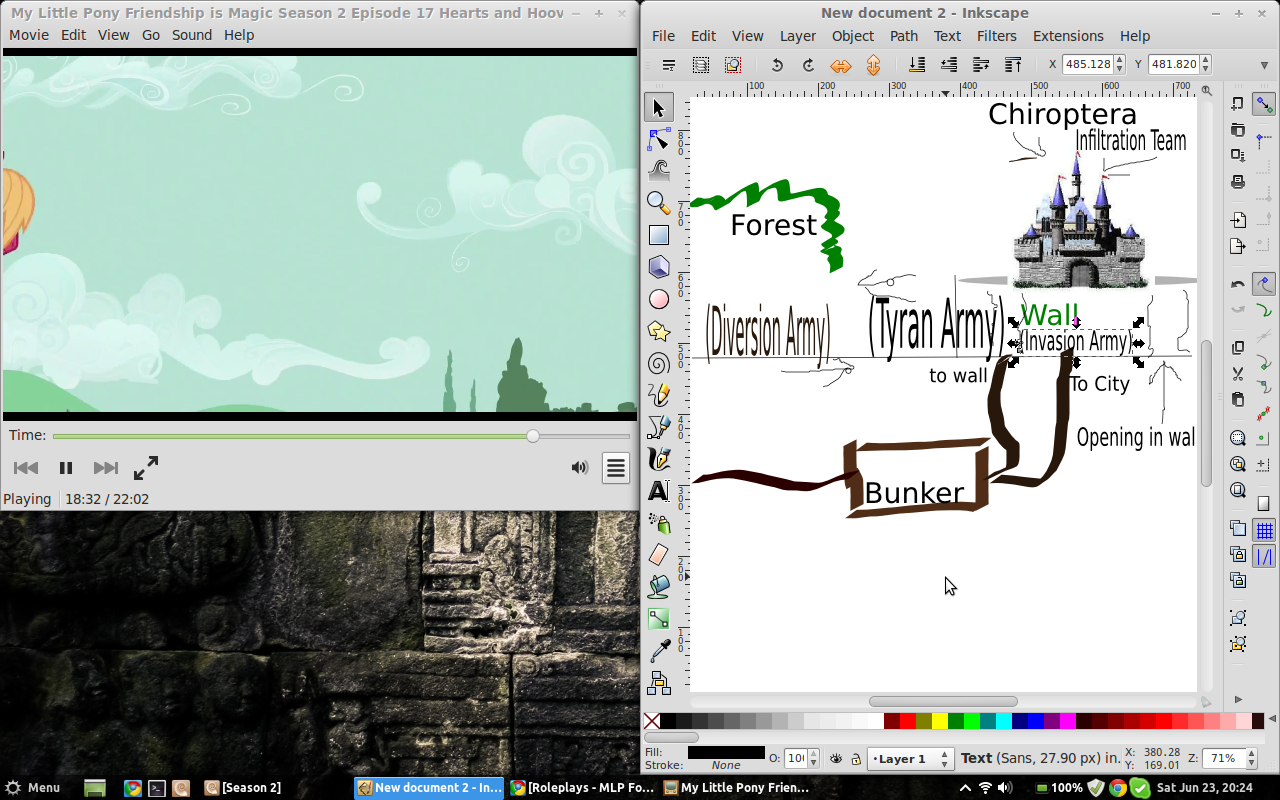This screenshot has width=1280, height=800.
Task: Lower selection to bottom
Action: [917, 65]
